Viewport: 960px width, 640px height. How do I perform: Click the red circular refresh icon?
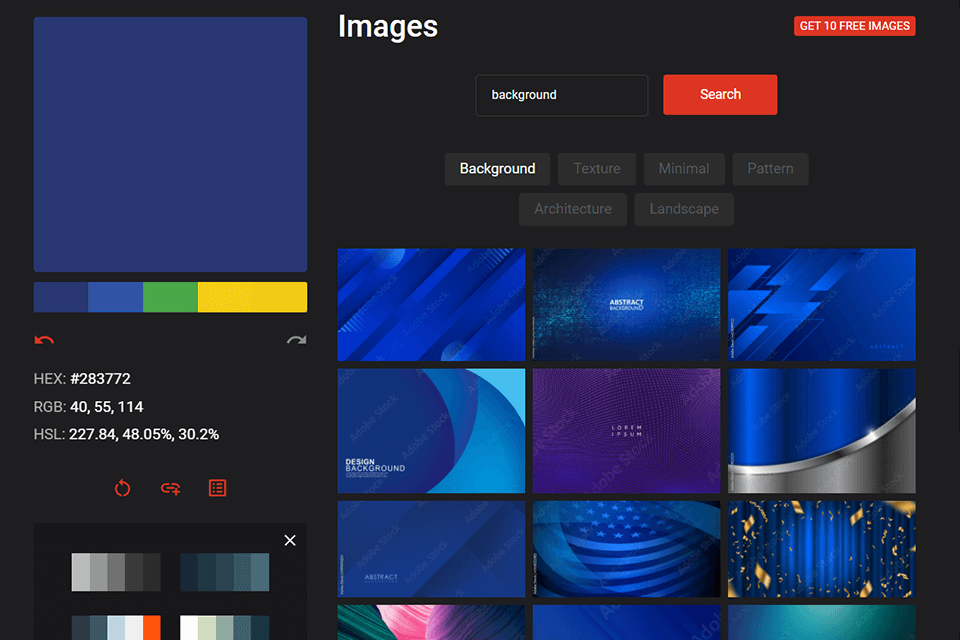pyautogui.click(x=122, y=488)
